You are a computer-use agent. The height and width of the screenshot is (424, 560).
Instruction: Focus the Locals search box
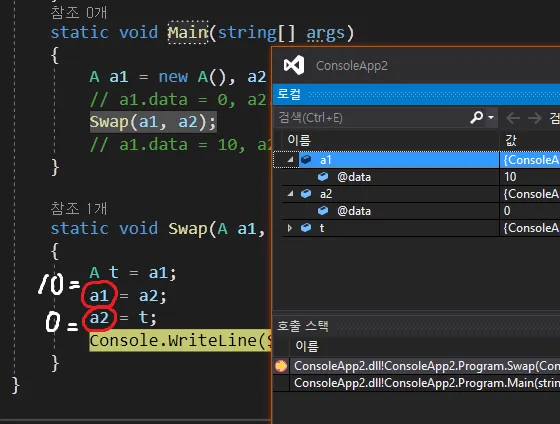point(373,118)
